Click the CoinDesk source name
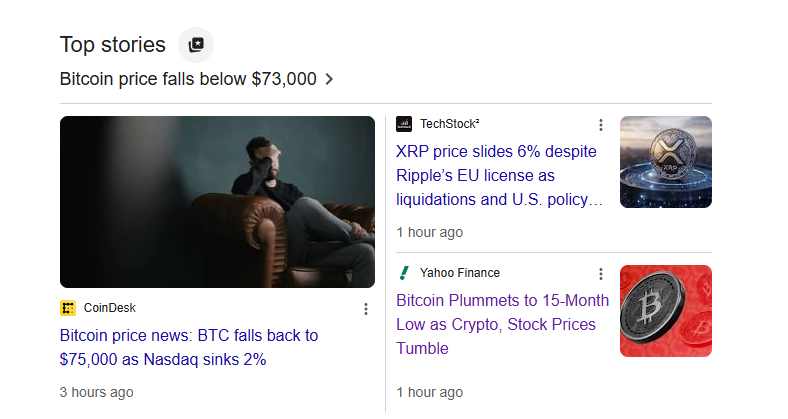Viewport: 788px width, 419px height. click(x=110, y=309)
